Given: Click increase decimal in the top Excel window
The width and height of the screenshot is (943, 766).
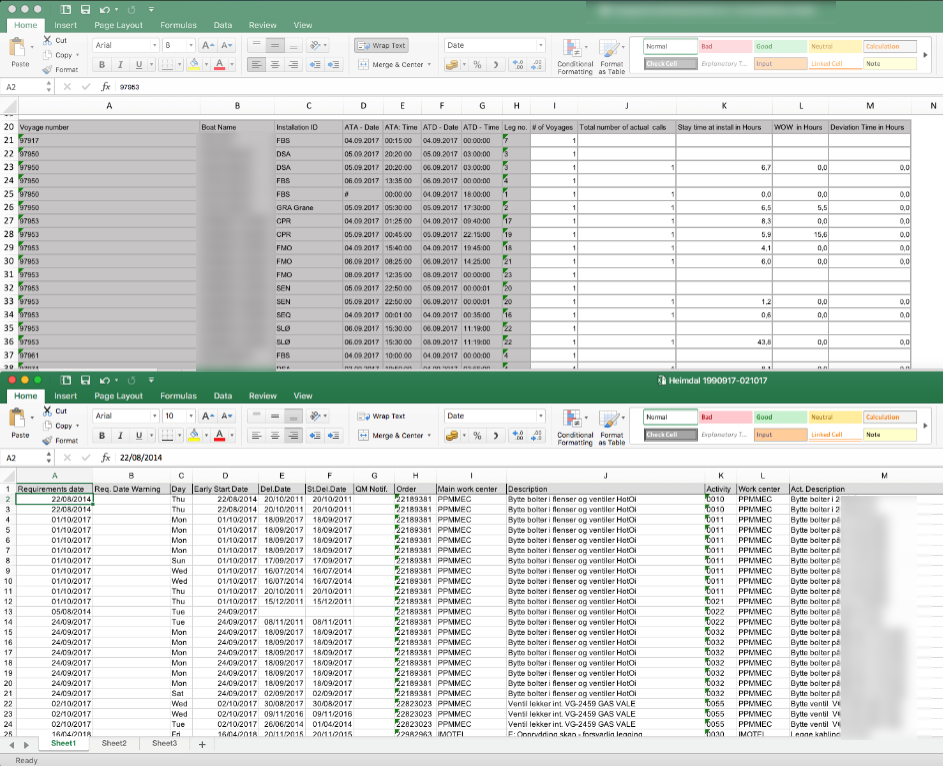Looking at the screenshot, I should tap(517, 64).
